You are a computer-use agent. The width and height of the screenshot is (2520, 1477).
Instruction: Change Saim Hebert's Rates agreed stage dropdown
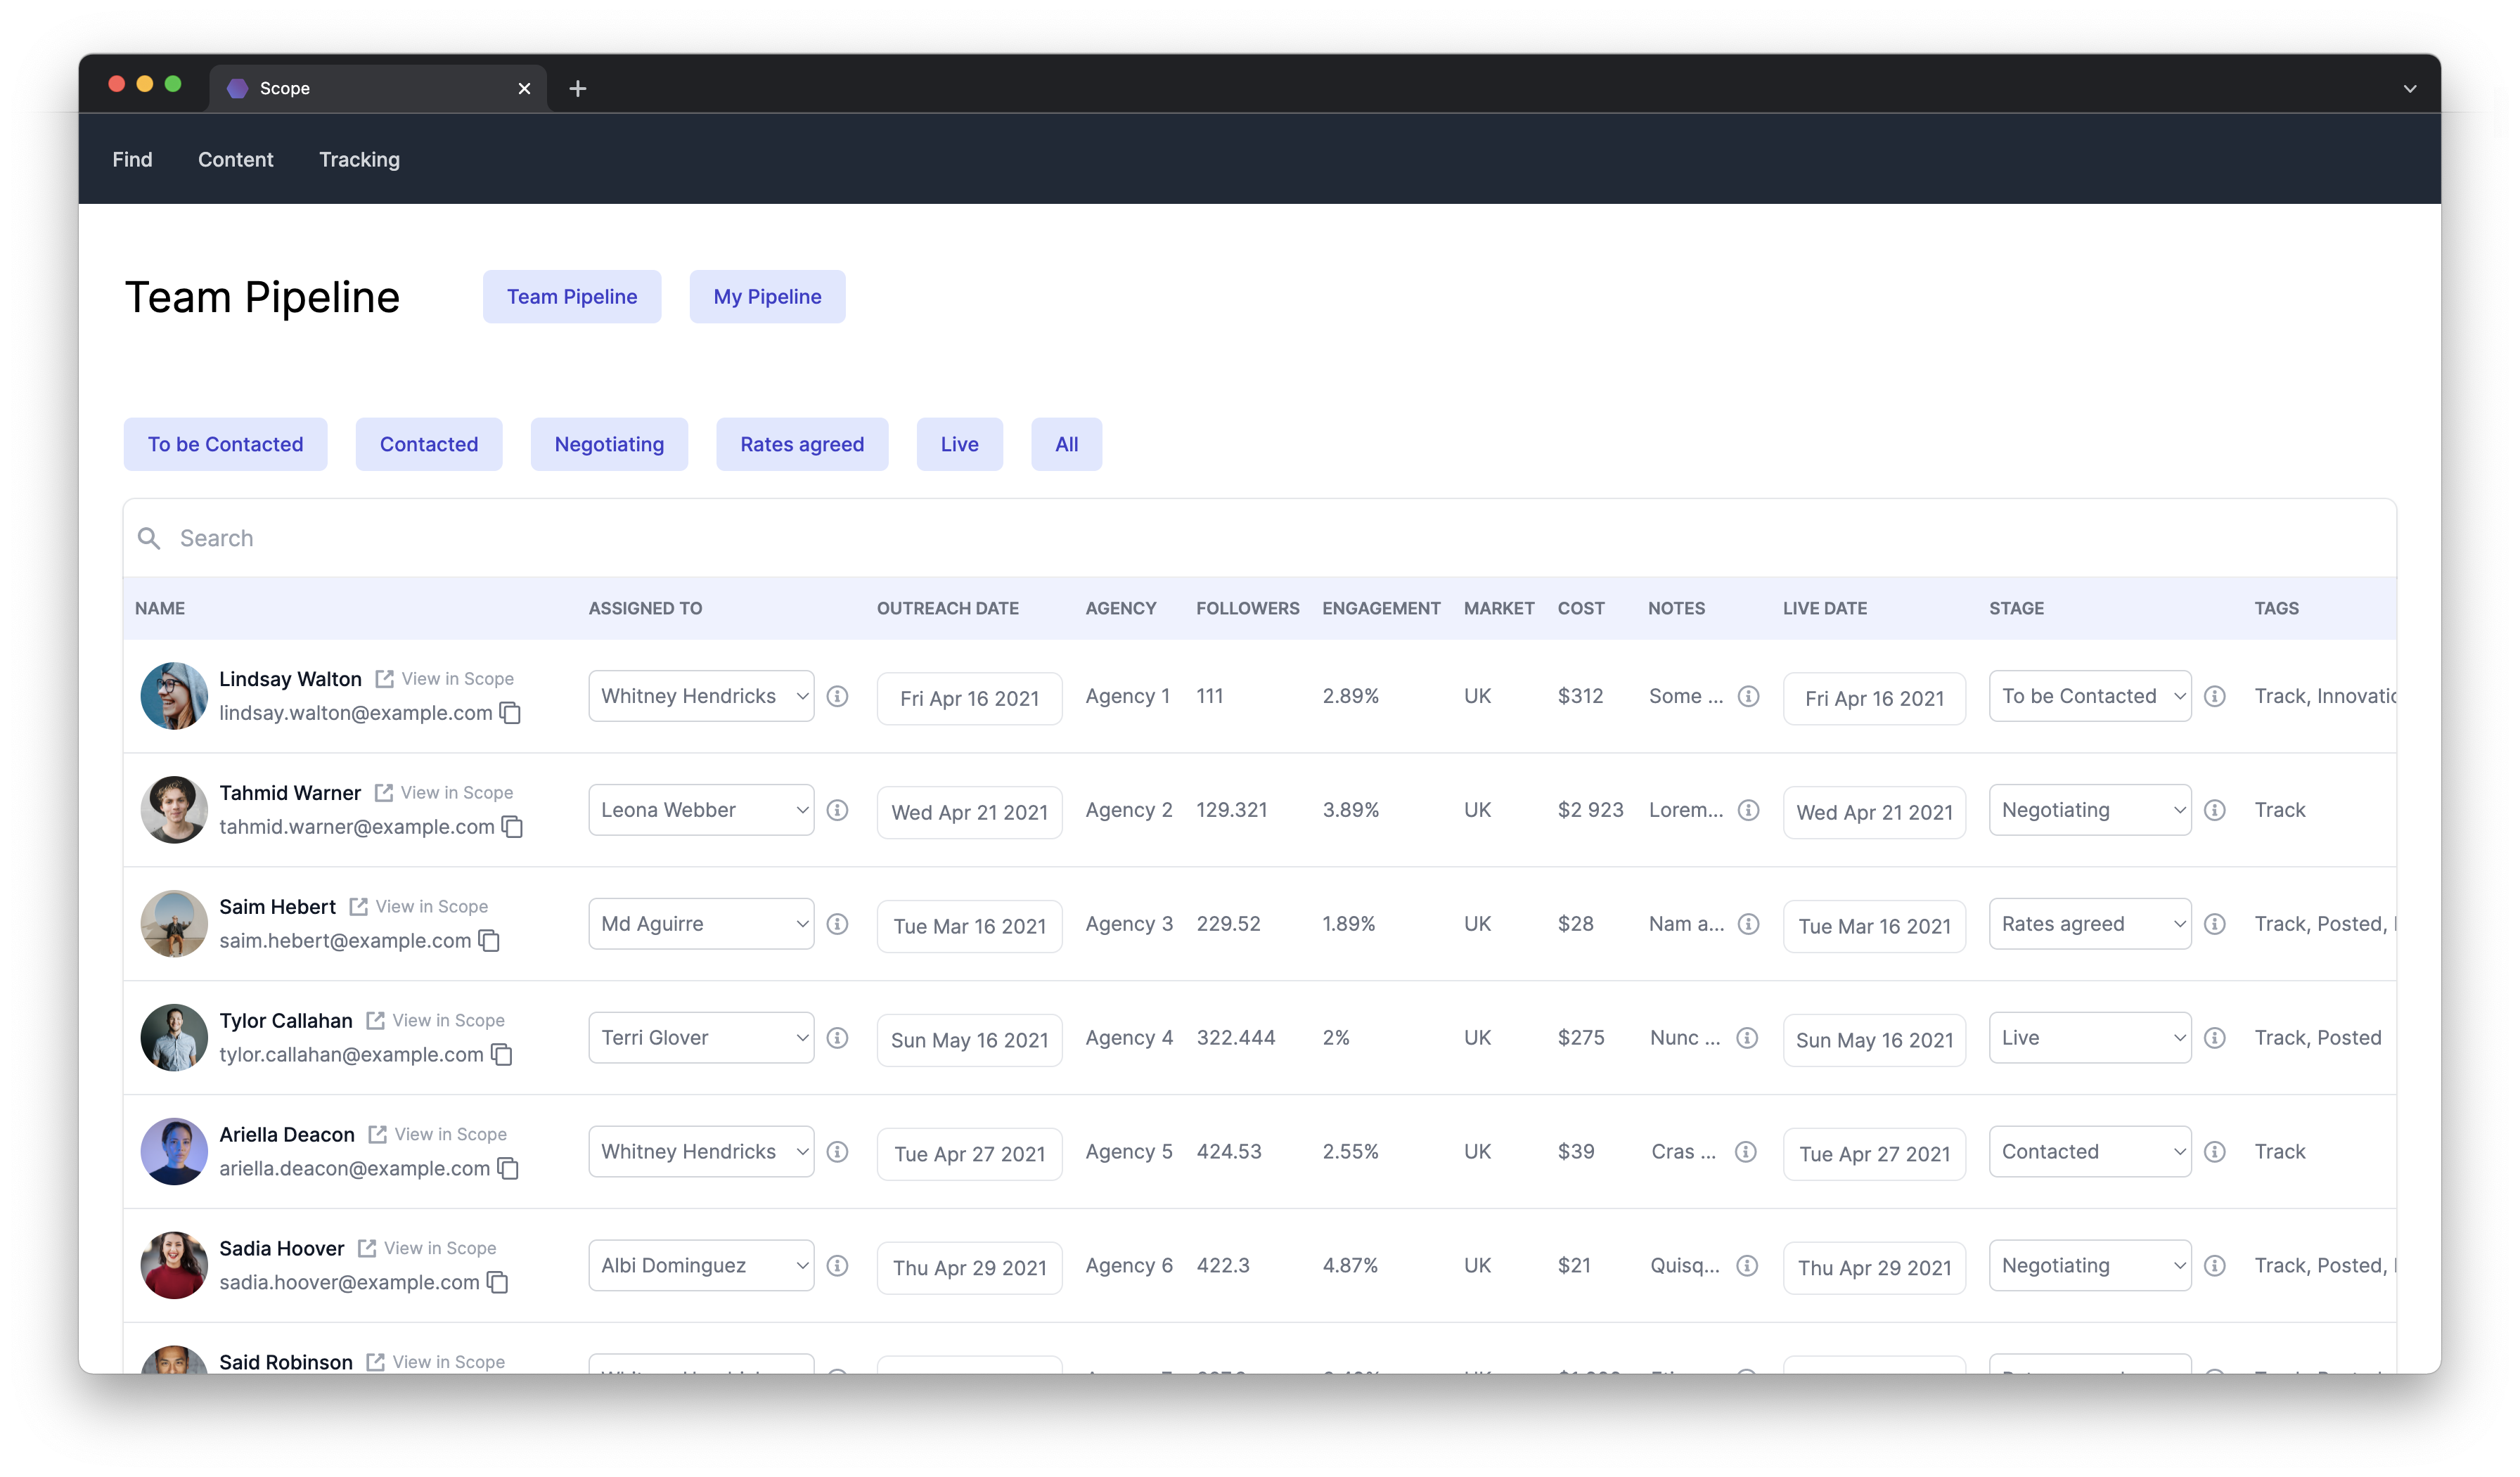[2090, 924]
